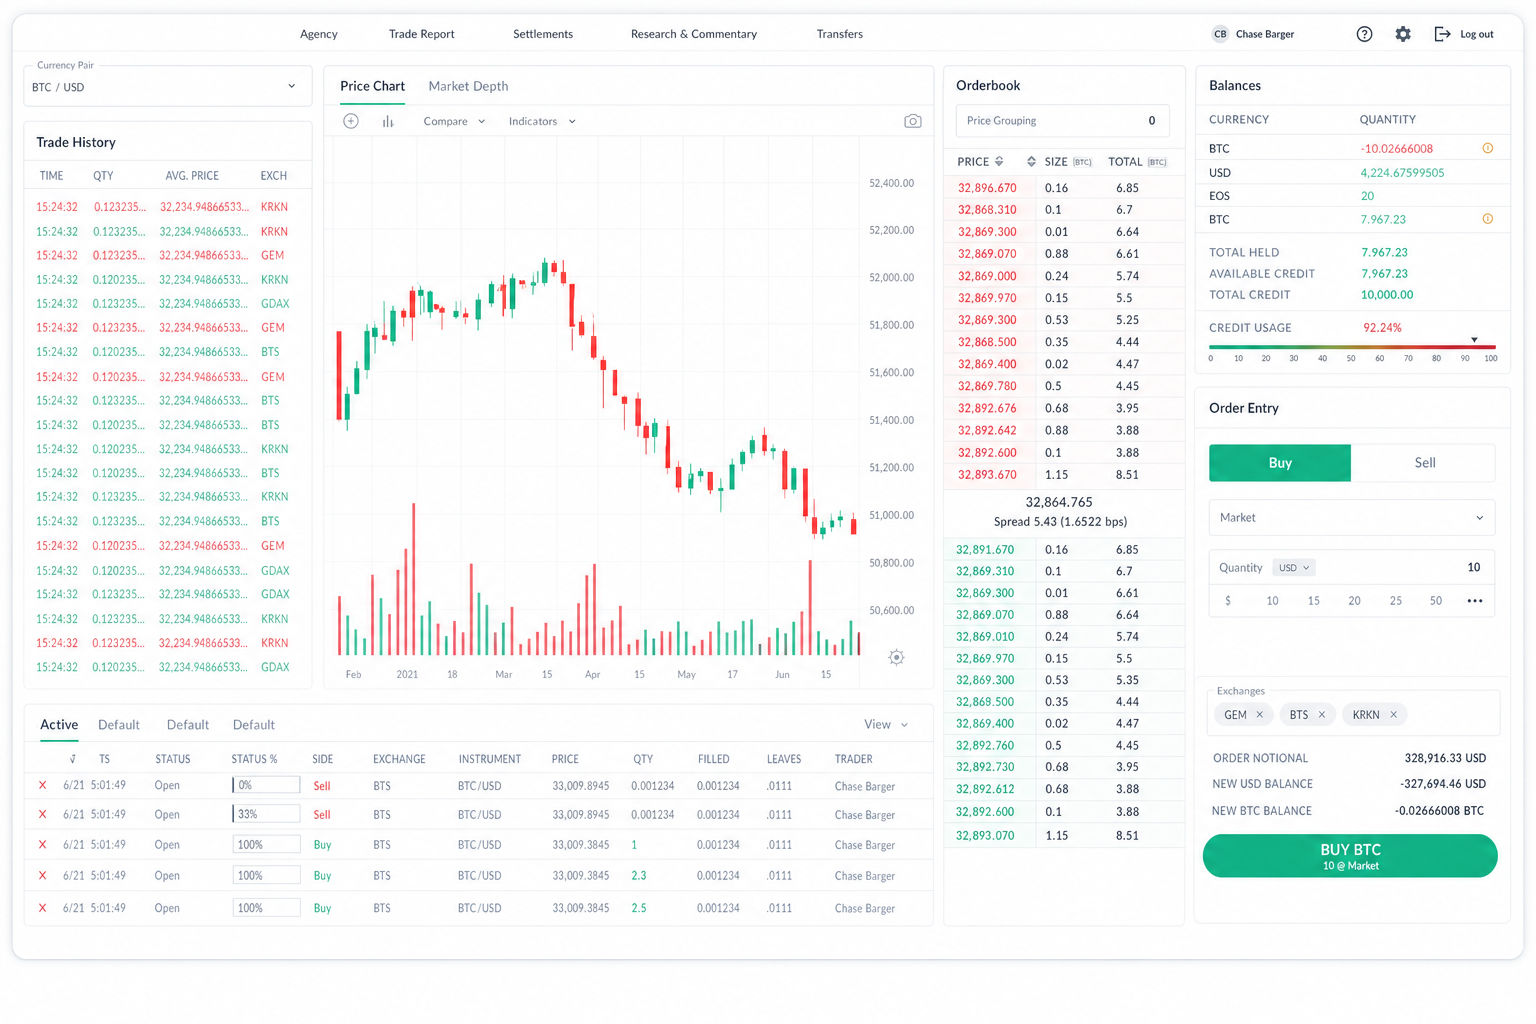Open chart settings gear below price axis

pos(897,657)
